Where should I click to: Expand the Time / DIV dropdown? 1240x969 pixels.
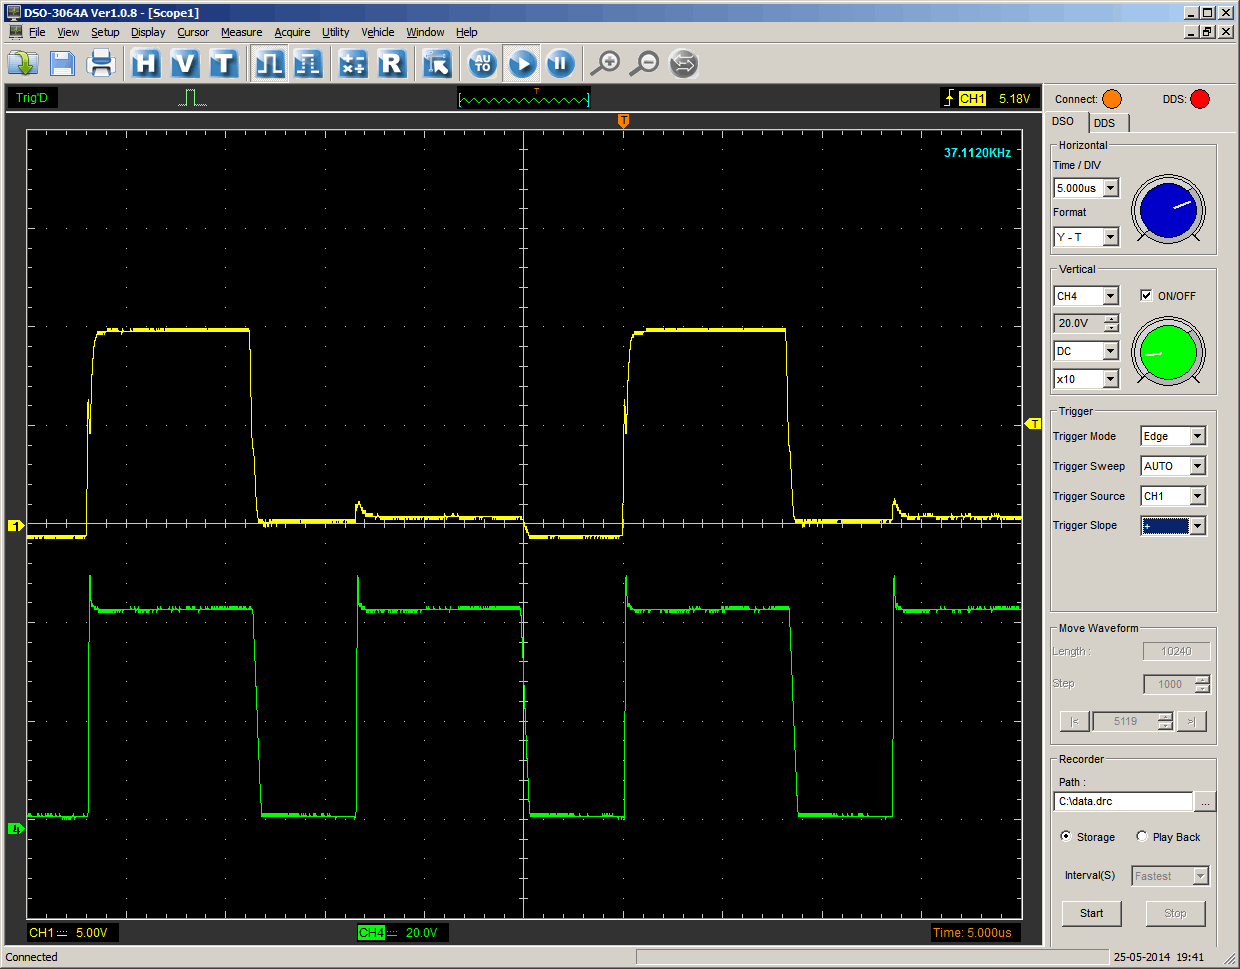tap(1110, 188)
